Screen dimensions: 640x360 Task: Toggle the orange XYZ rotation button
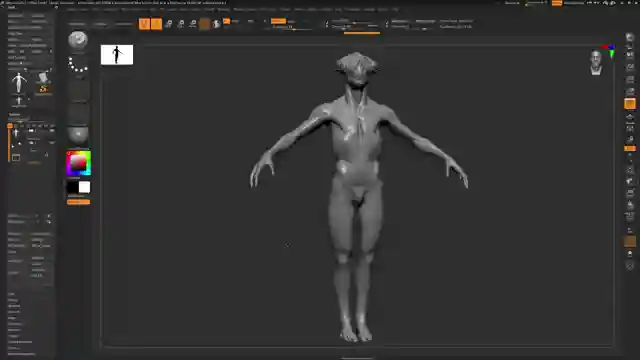coord(630,149)
